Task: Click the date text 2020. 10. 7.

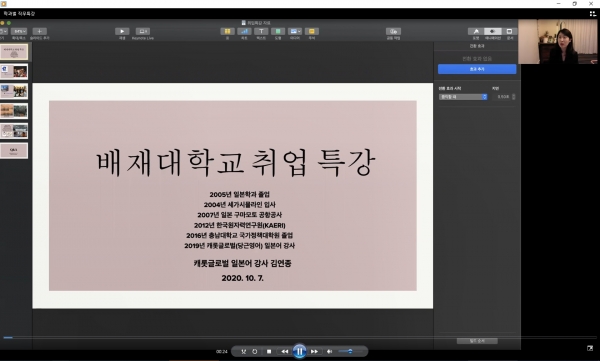Action: pos(243,278)
